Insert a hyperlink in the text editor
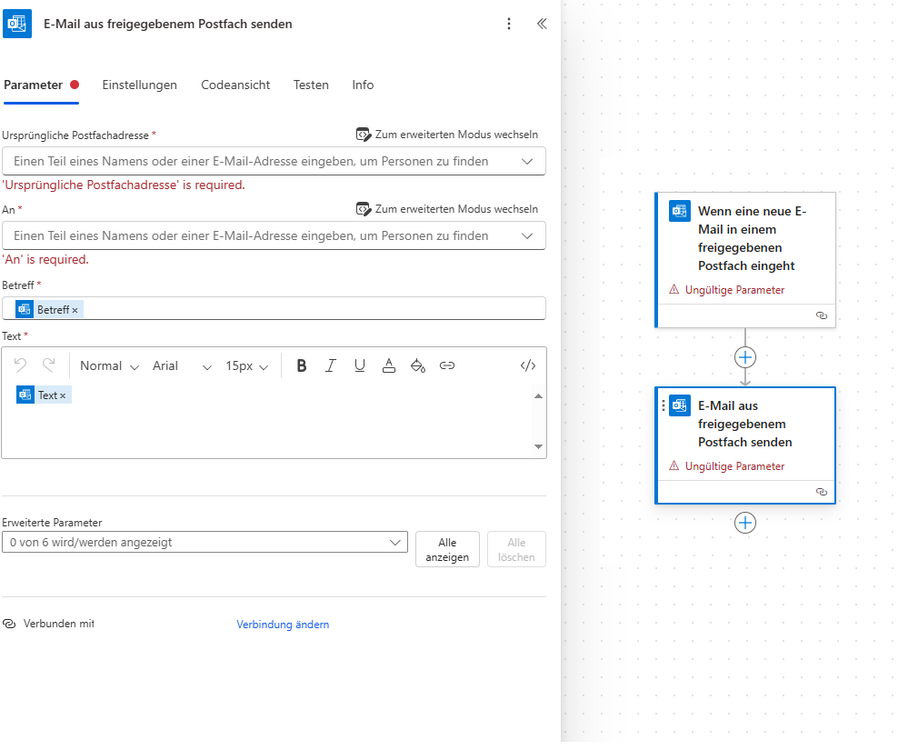This screenshot has height=750, width=898. 447,366
